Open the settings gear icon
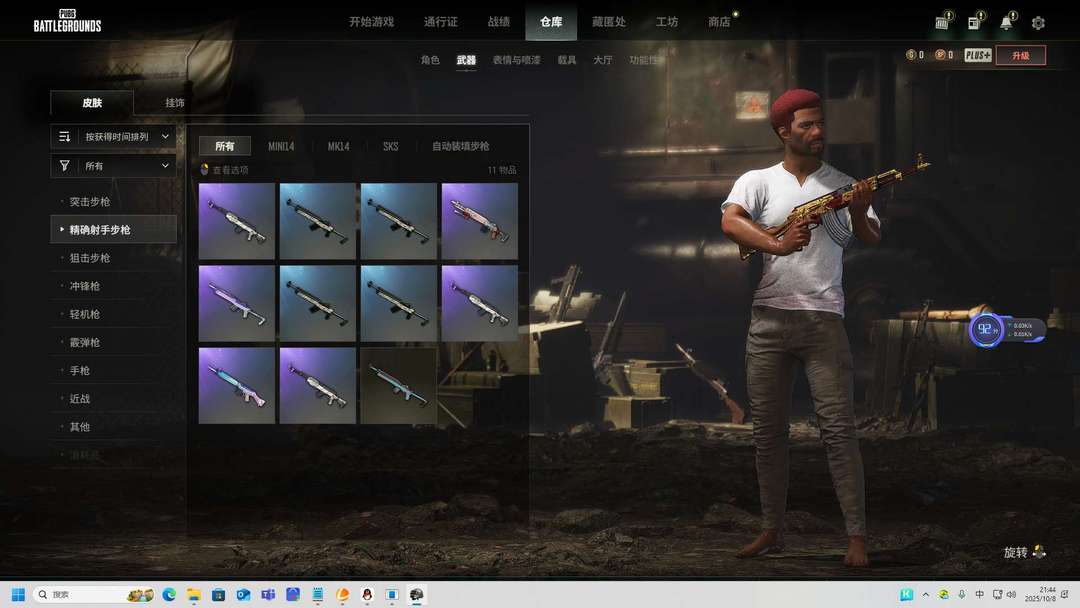Viewport: 1080px width, 608px height. coord(1038,22)
